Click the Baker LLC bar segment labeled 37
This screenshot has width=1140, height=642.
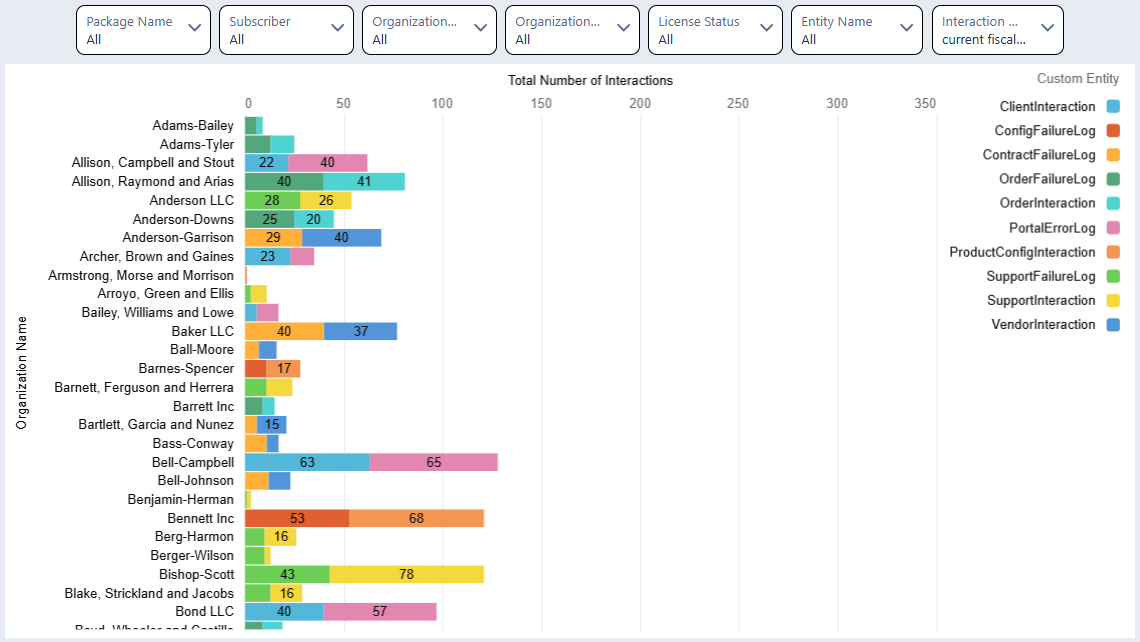pyautogui.click(x=360, y=331)
